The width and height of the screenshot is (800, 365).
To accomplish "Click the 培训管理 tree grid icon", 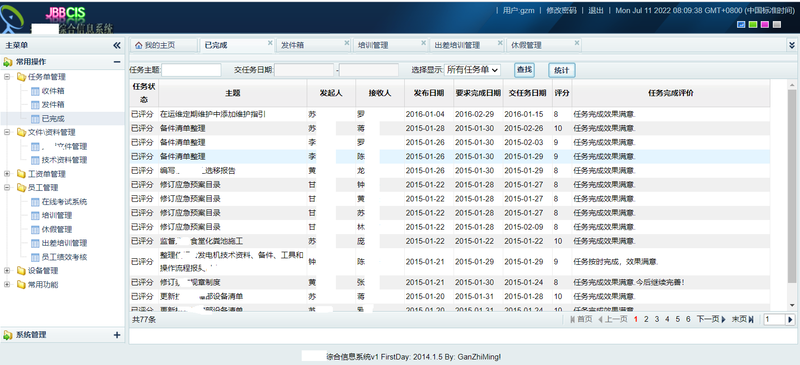I will 35,215.
